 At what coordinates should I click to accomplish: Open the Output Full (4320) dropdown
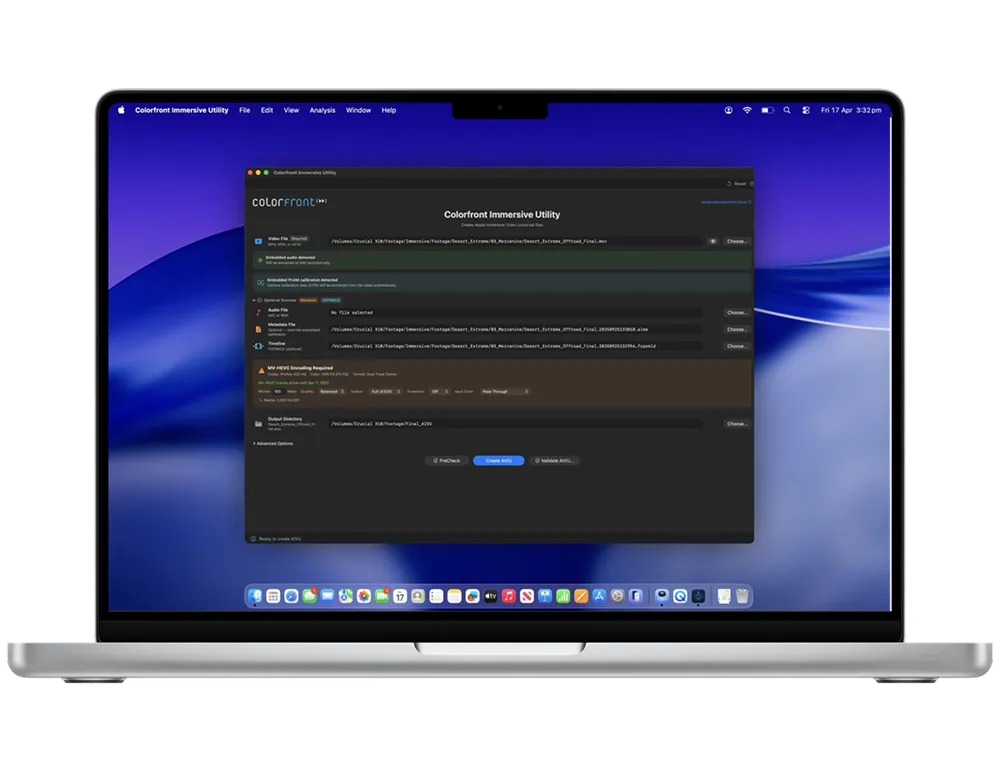tap(385, 391)
